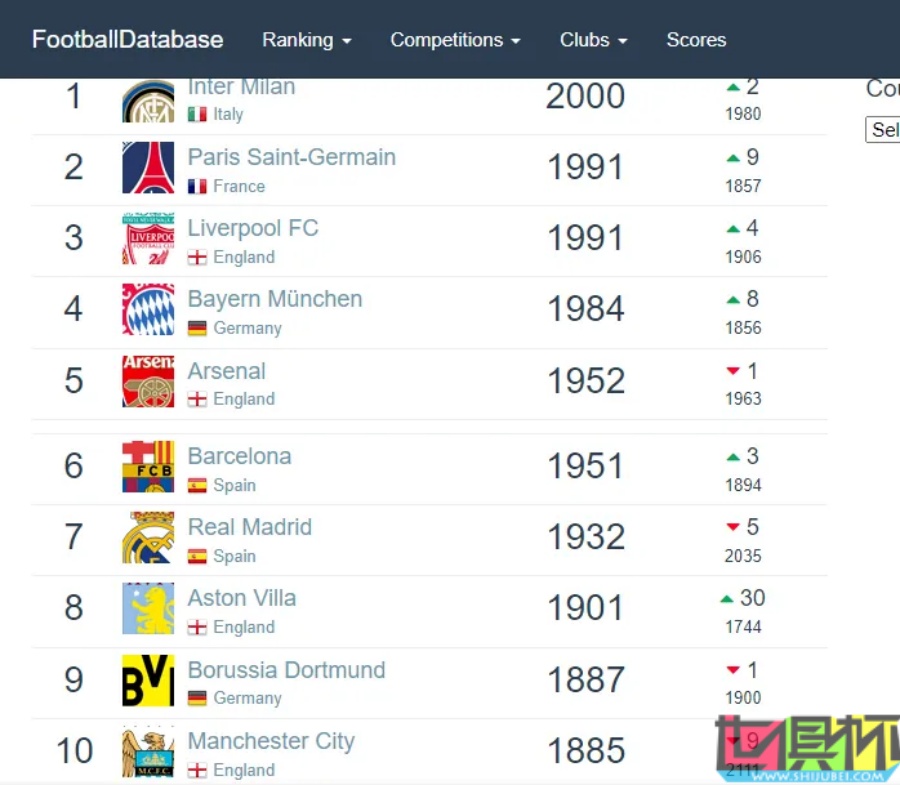Click the Inter Milan club crest
The width and height of the screenshot is (900, 785).
(148, 102)
